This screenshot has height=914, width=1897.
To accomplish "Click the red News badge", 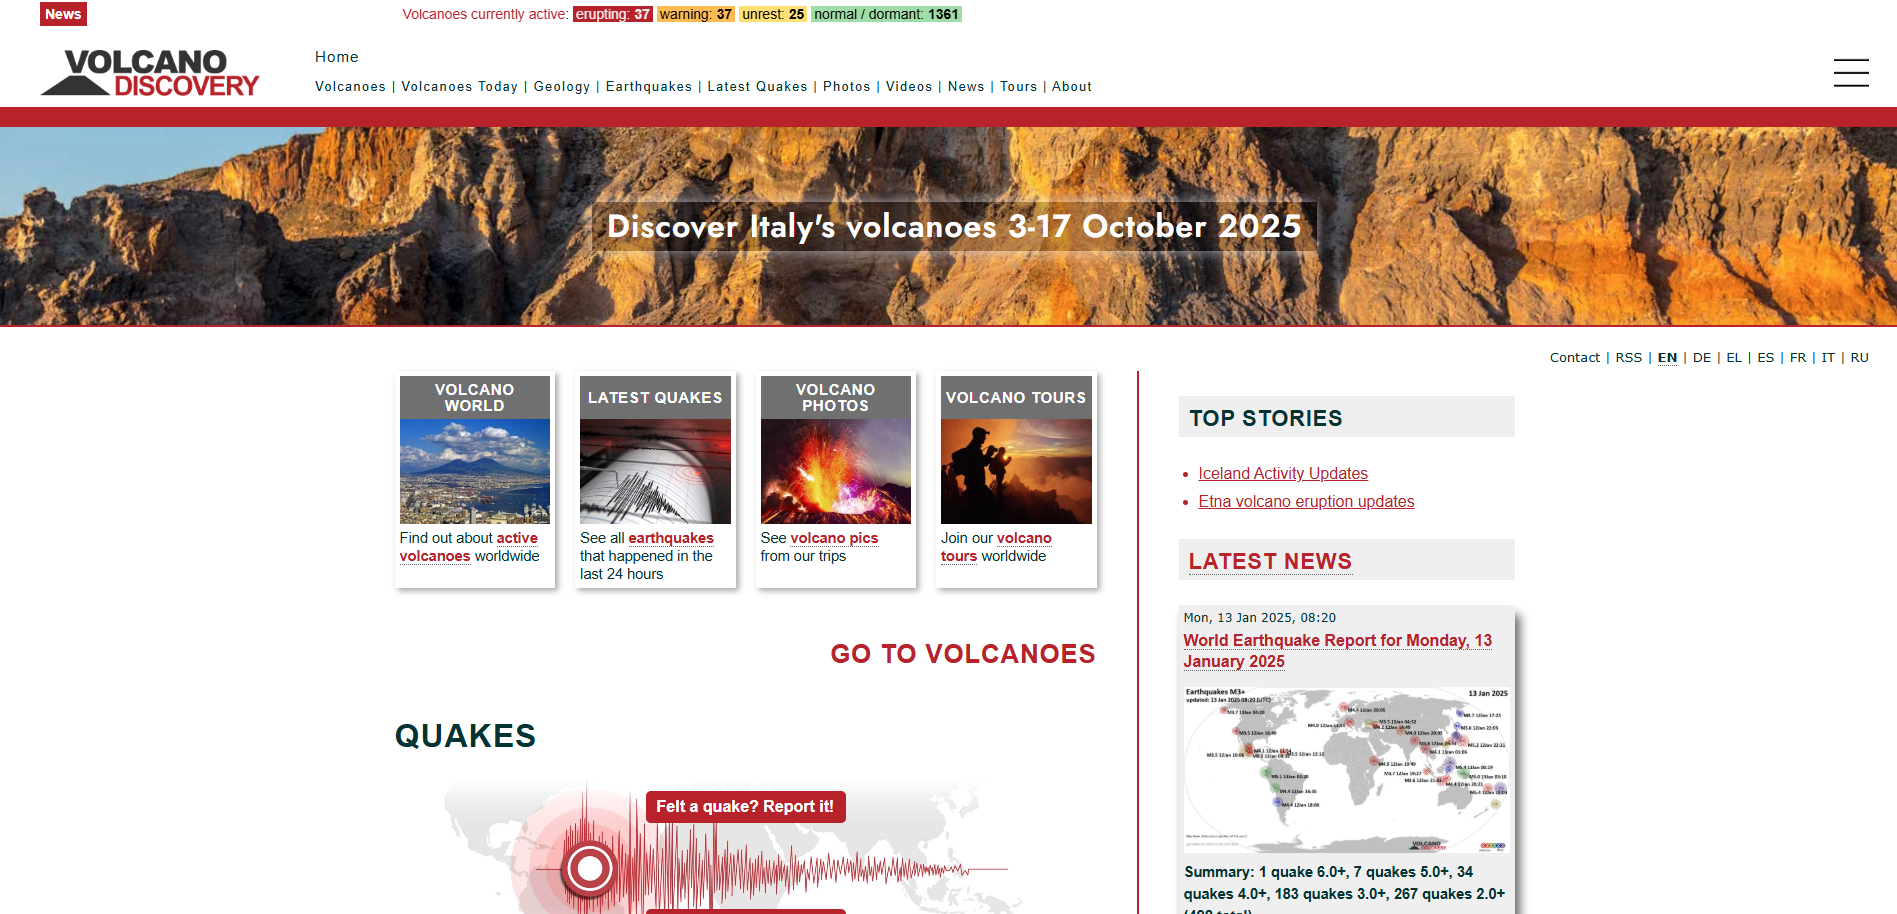I will 63,14.
